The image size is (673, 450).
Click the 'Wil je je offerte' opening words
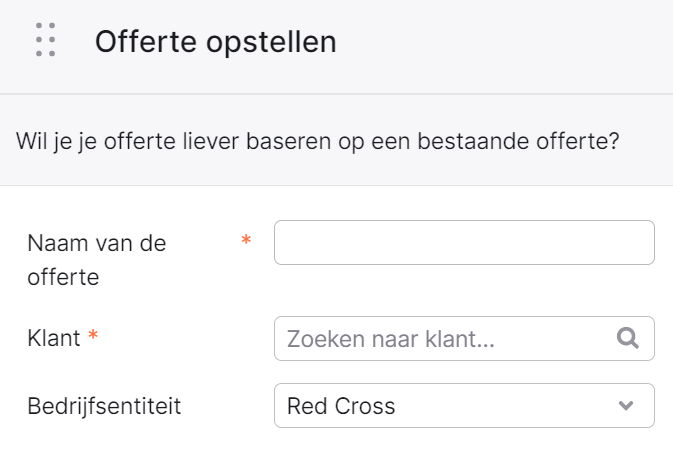coord(96,141)
